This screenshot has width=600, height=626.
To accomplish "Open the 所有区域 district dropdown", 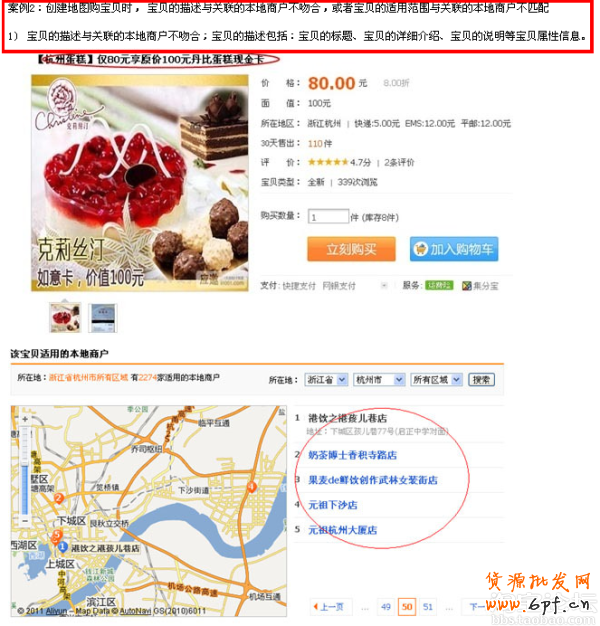I will point(436,380).
